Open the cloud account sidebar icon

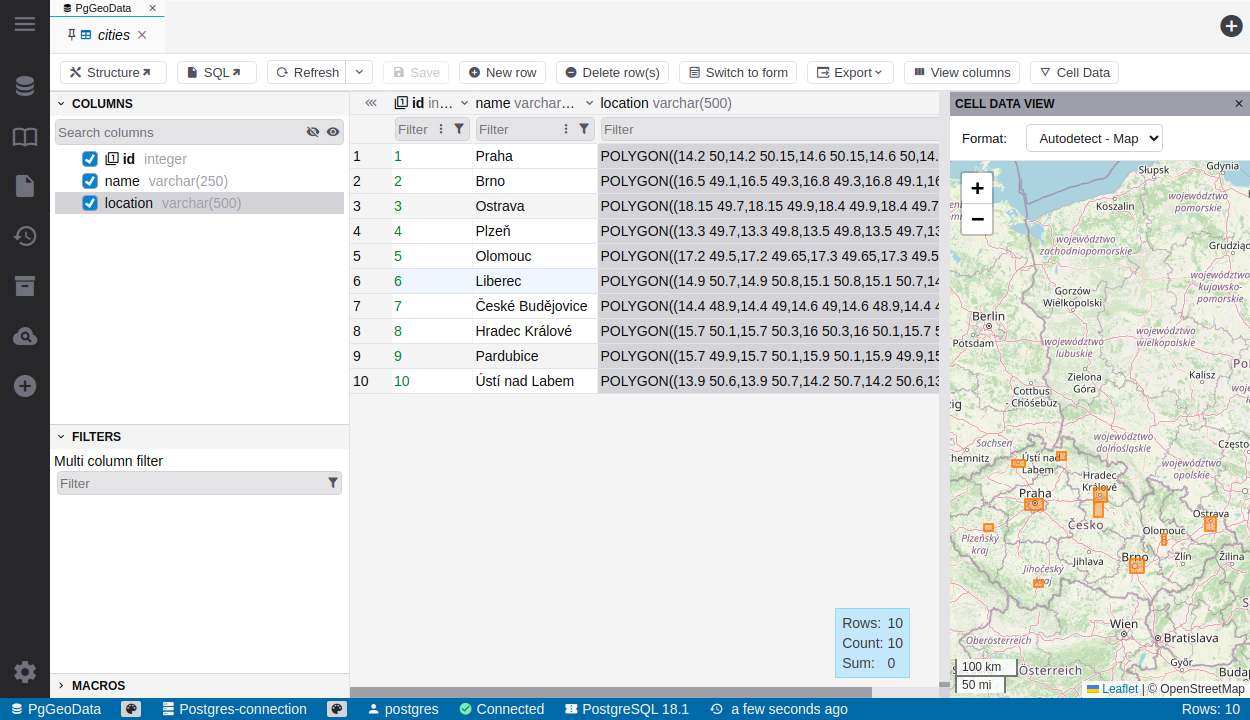click(24, 336)
